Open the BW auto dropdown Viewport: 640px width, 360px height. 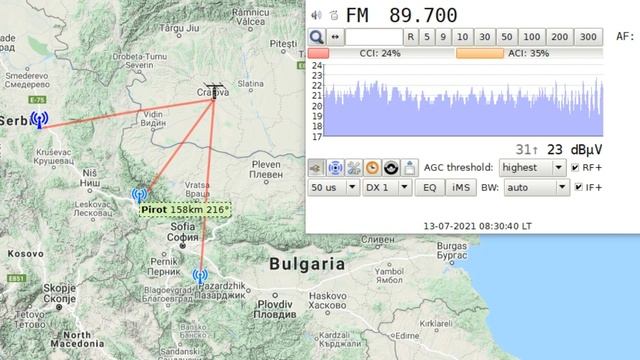(537, 188)
